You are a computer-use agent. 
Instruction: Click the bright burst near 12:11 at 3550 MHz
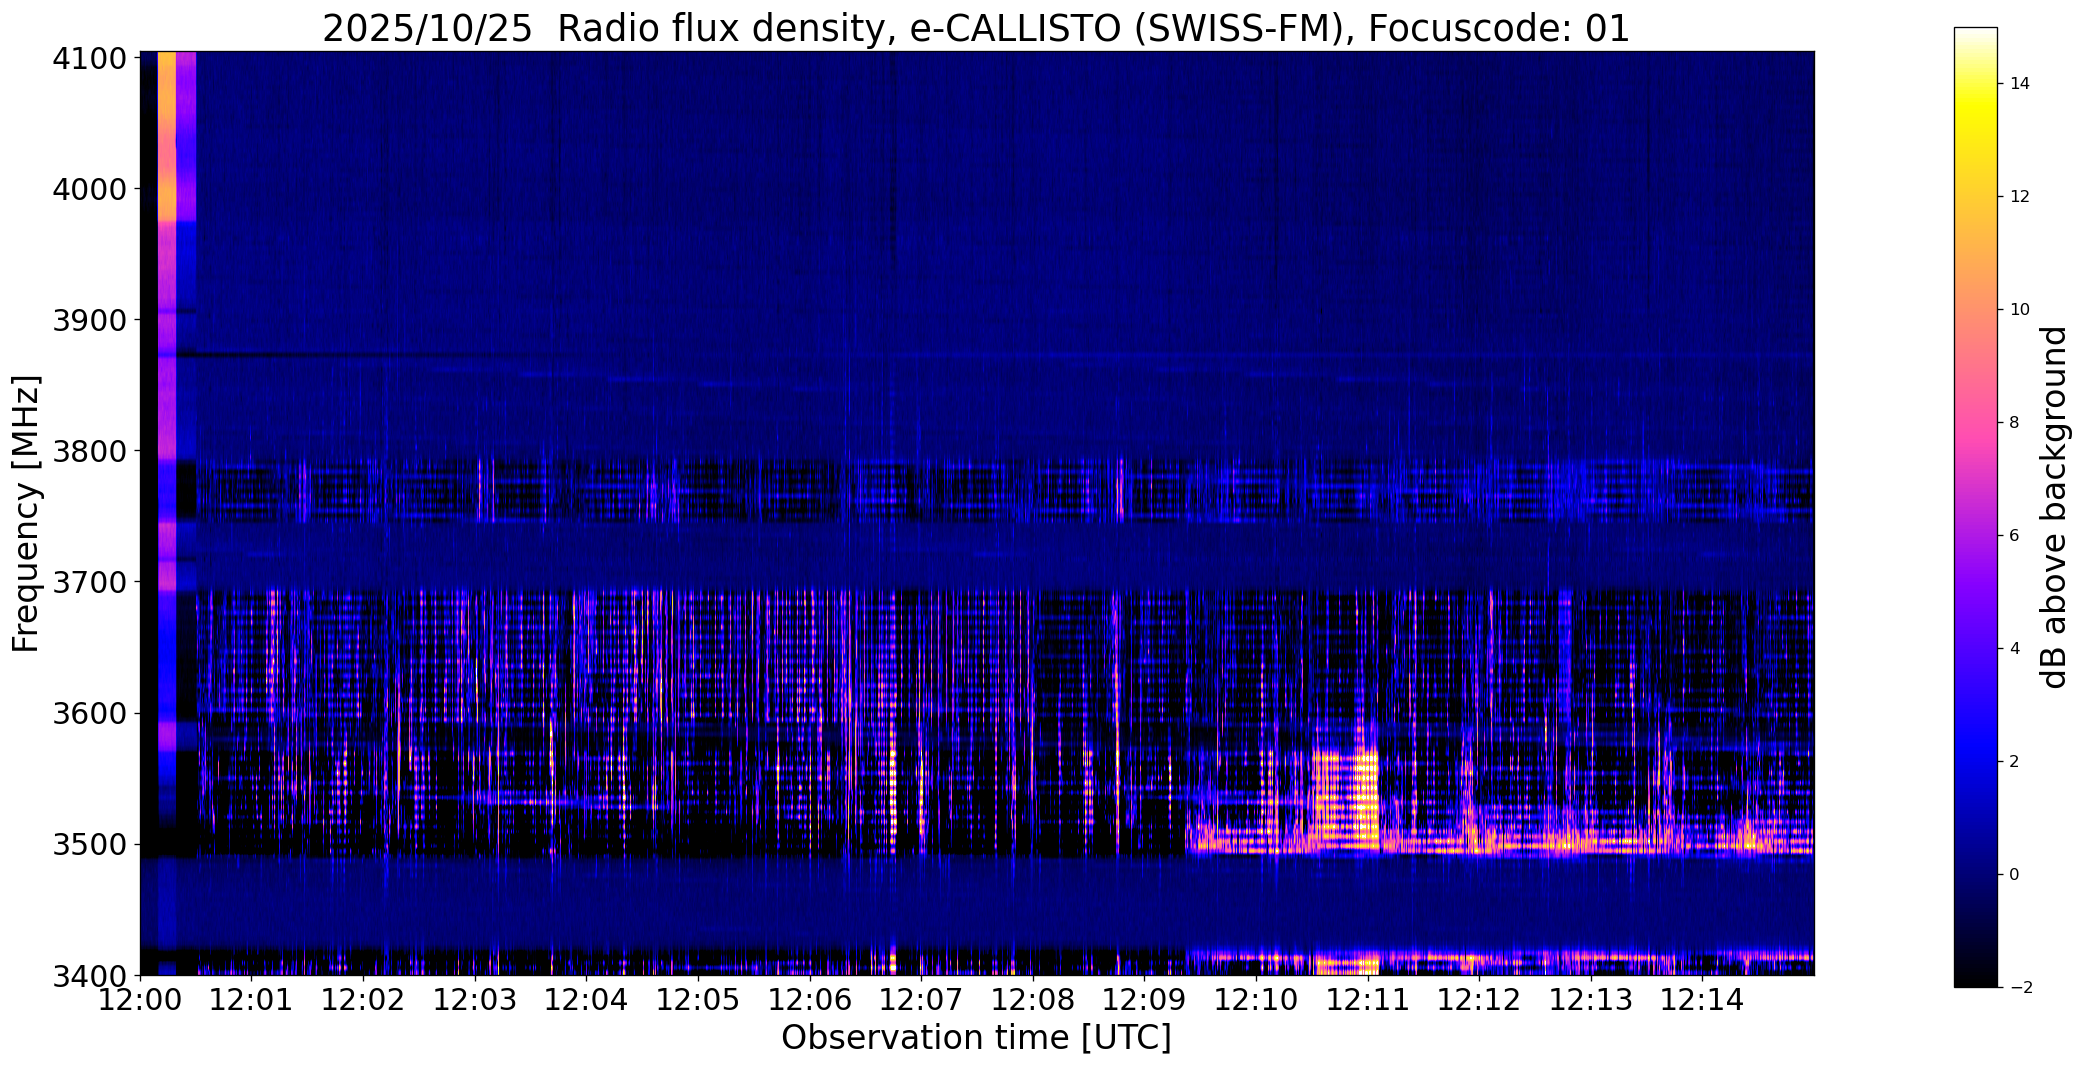1345,800
